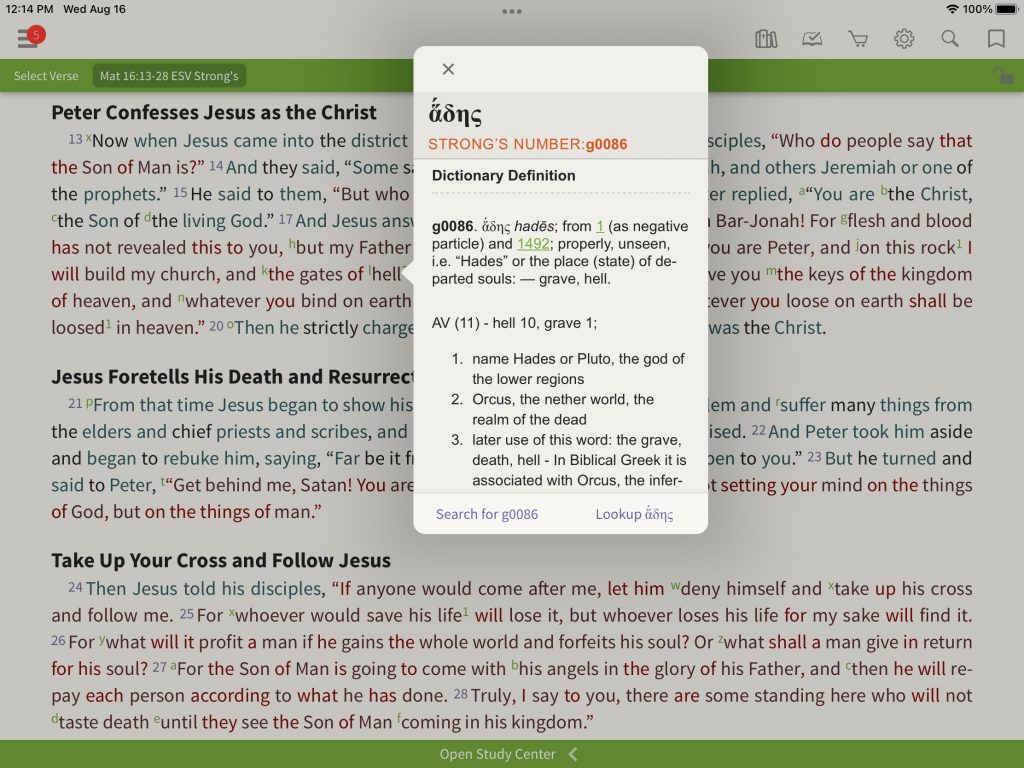Screen dimensions: 1024x768
Task: Tap verse number 22
Action: pyautogui.click(x=758, y=430)
